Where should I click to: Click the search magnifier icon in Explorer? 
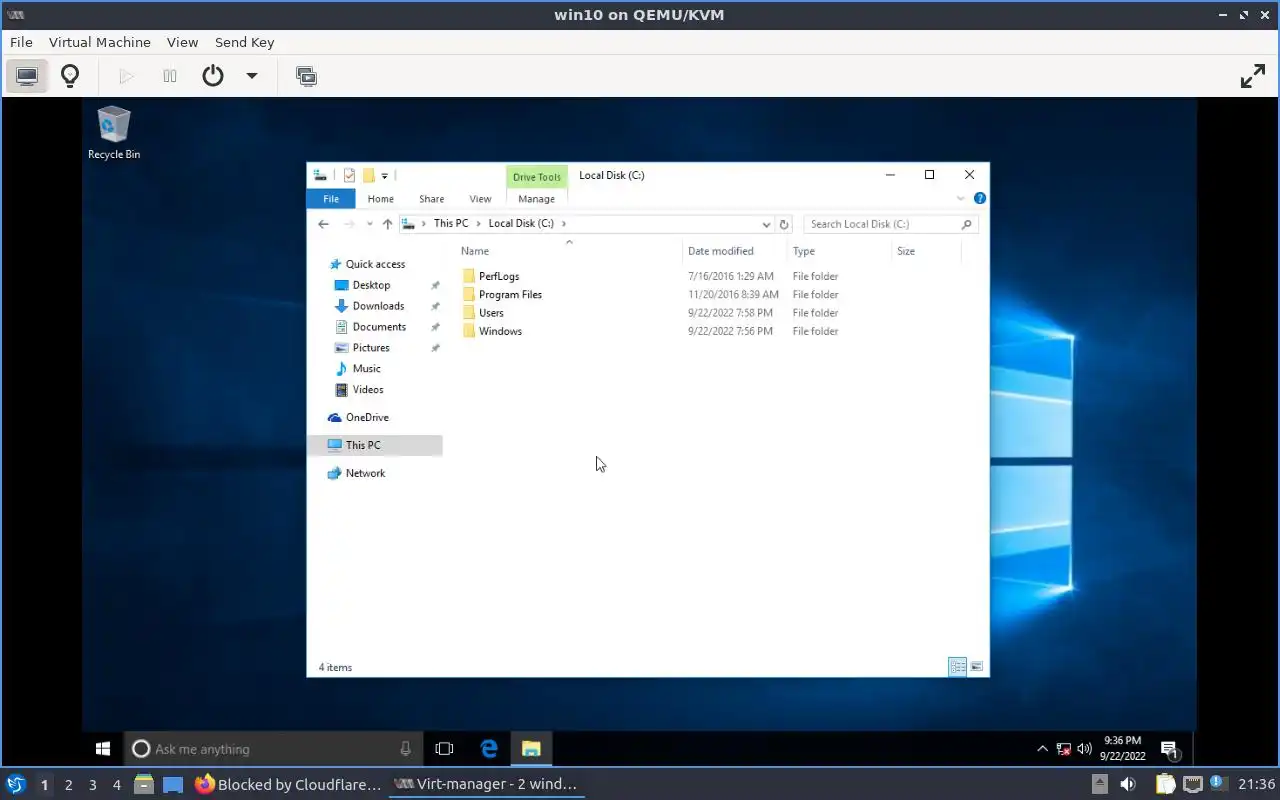pos(966,224)
